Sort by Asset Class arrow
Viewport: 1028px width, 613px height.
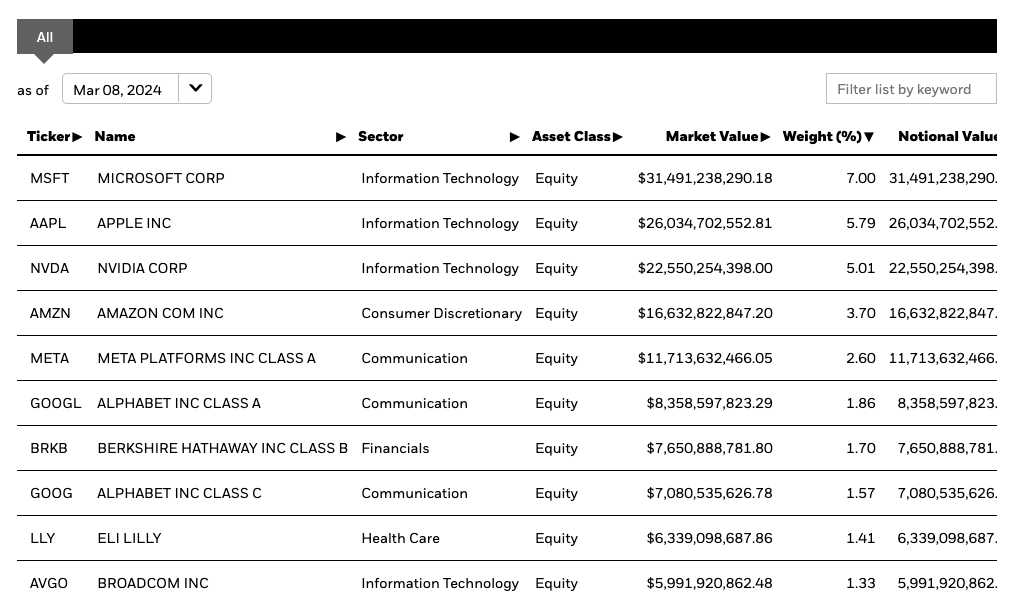[618, 137]
